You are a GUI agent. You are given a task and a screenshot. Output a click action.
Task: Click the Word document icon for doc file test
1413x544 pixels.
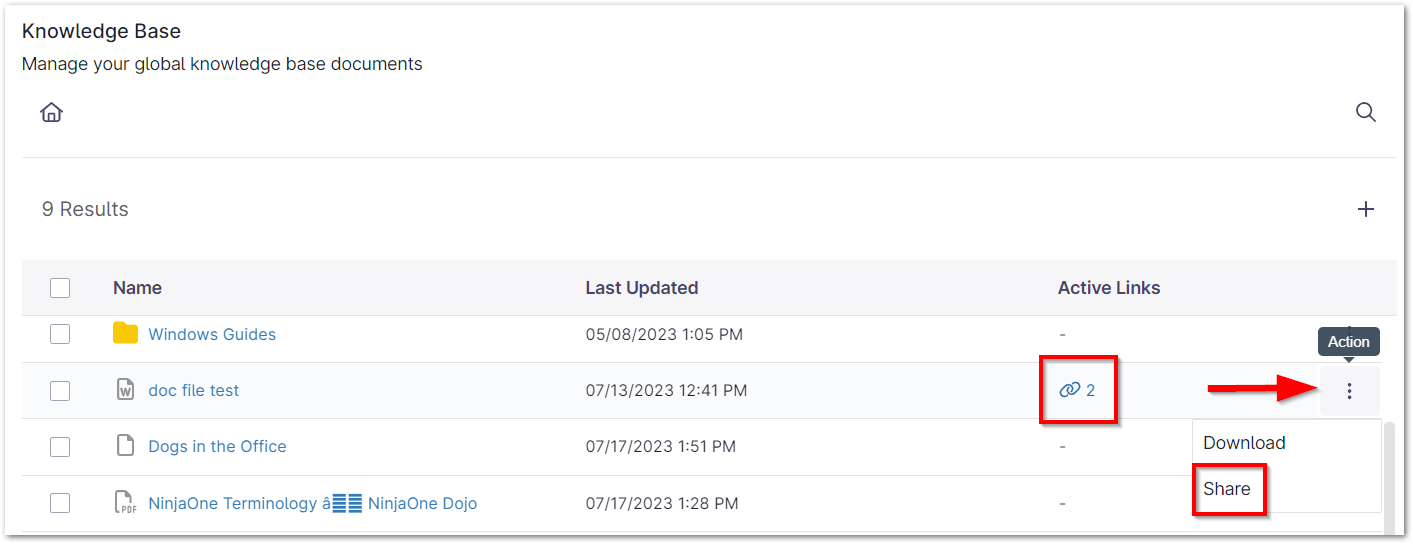click(125, 390)
